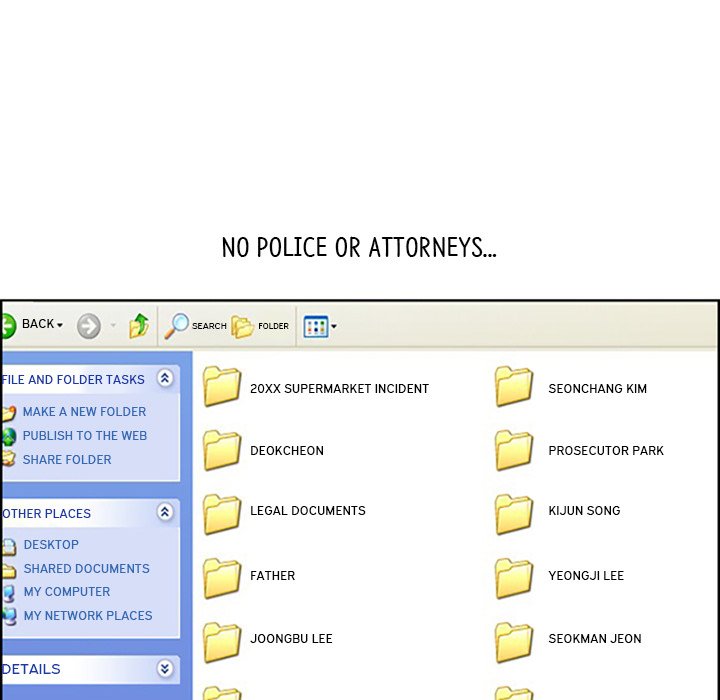This screenshot has height=700, width=720.
Task: Open My Computer link
Action: point(67,592)
